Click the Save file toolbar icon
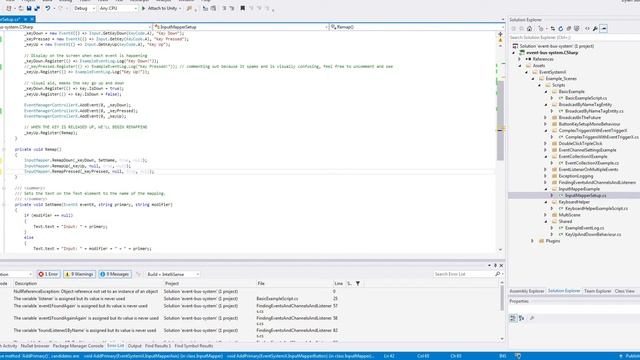 coord(29,8)
